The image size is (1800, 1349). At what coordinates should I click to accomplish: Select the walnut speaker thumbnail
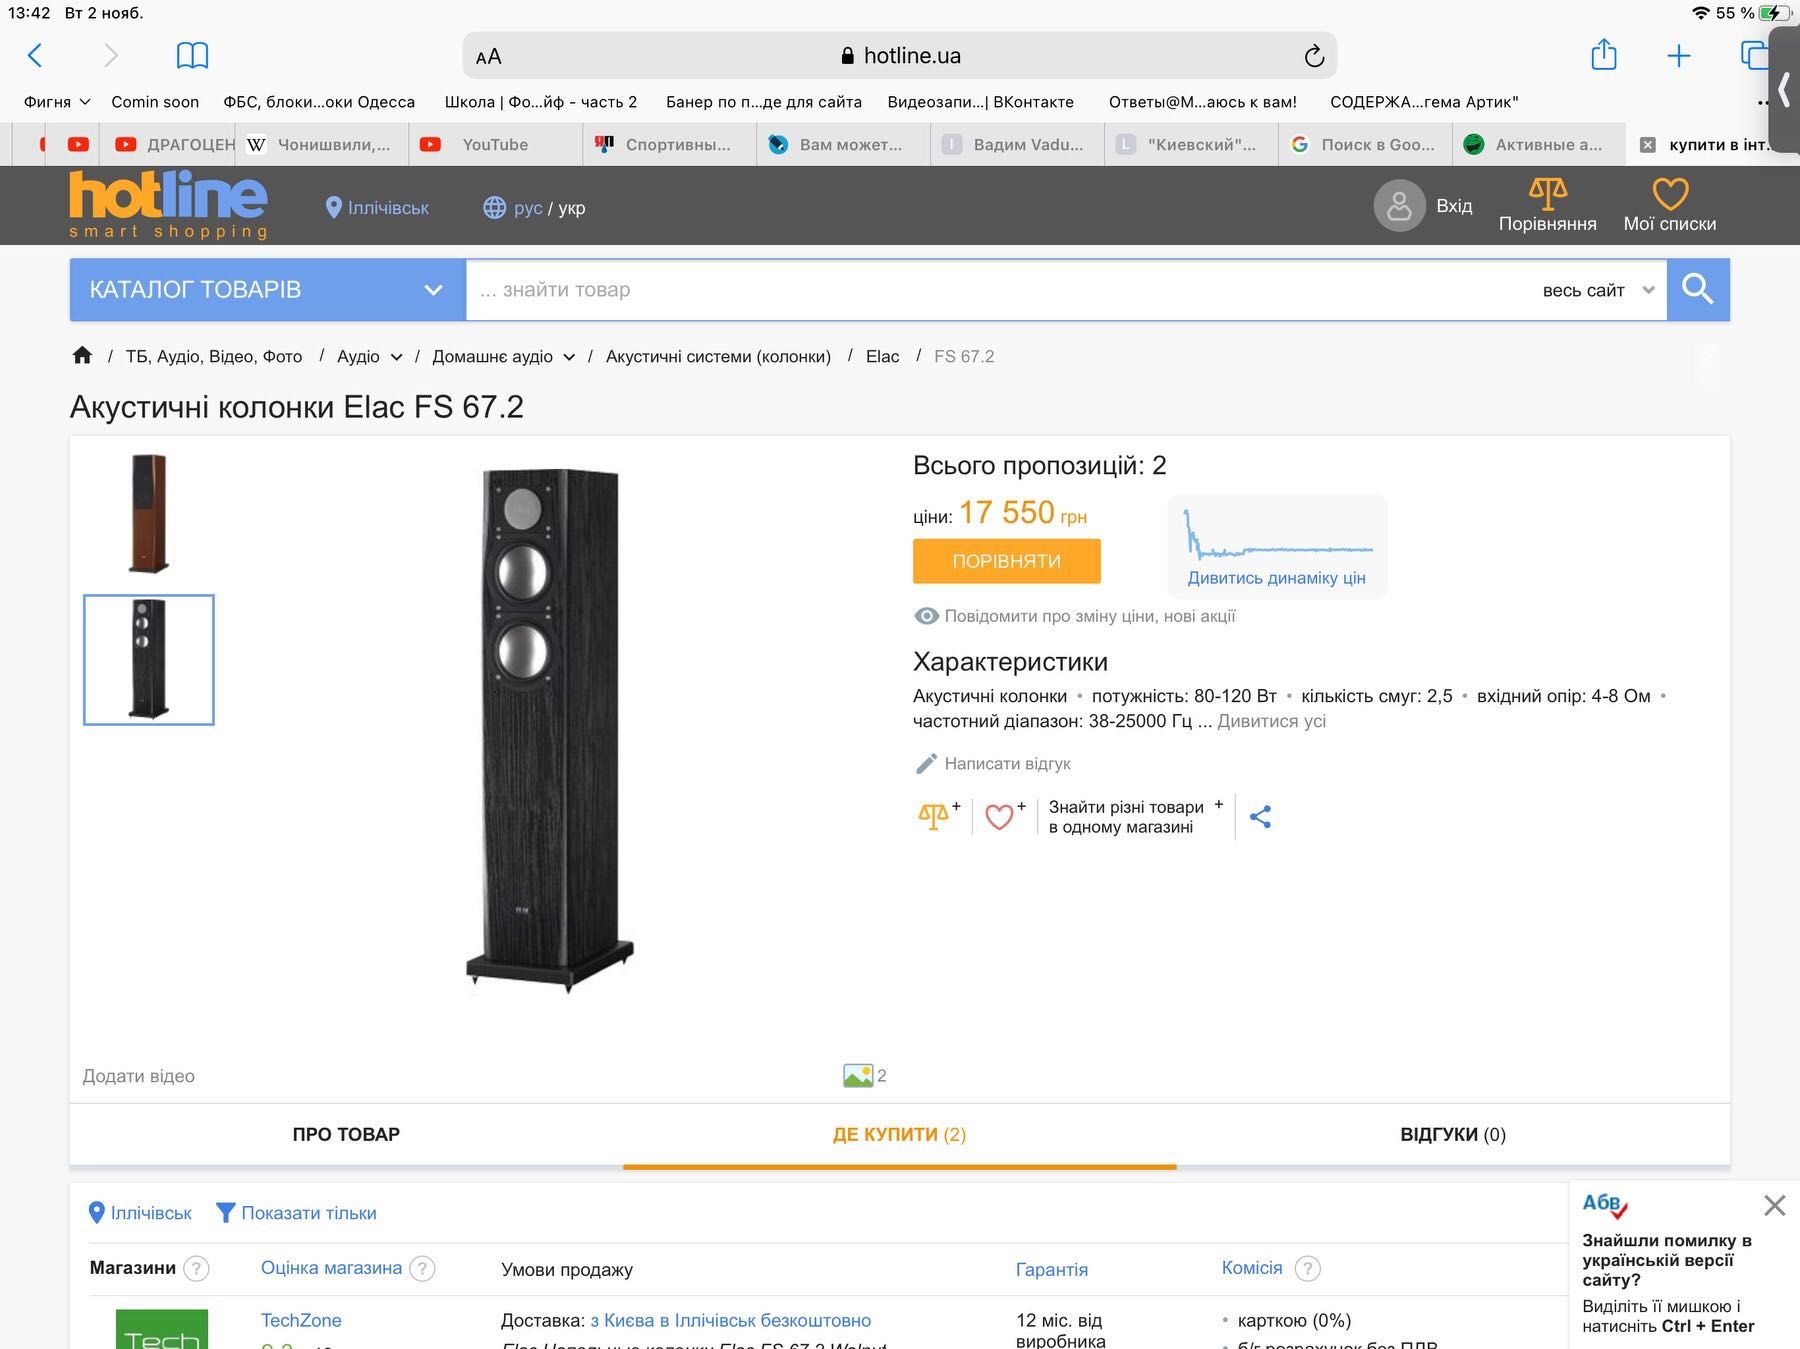tap(148, 513)
